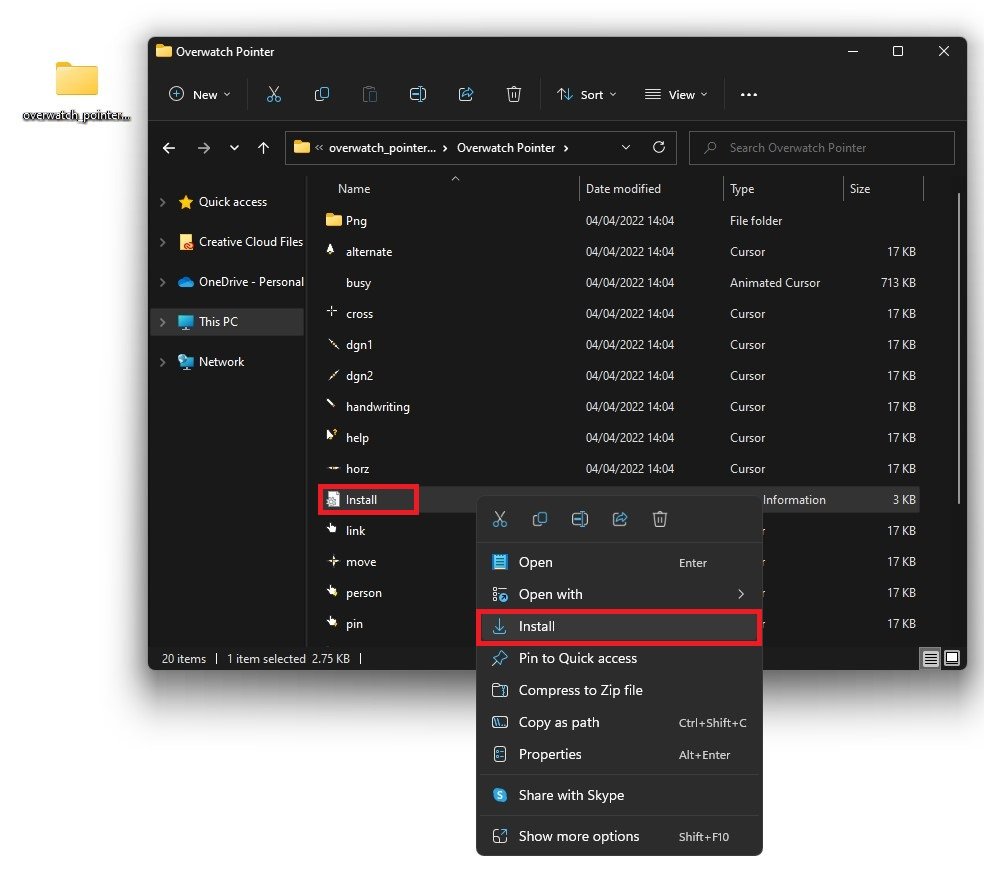This screenshot has height=875, width=984.
Task: Switch to large thumbnails view icon
Action: click(952, 658)
